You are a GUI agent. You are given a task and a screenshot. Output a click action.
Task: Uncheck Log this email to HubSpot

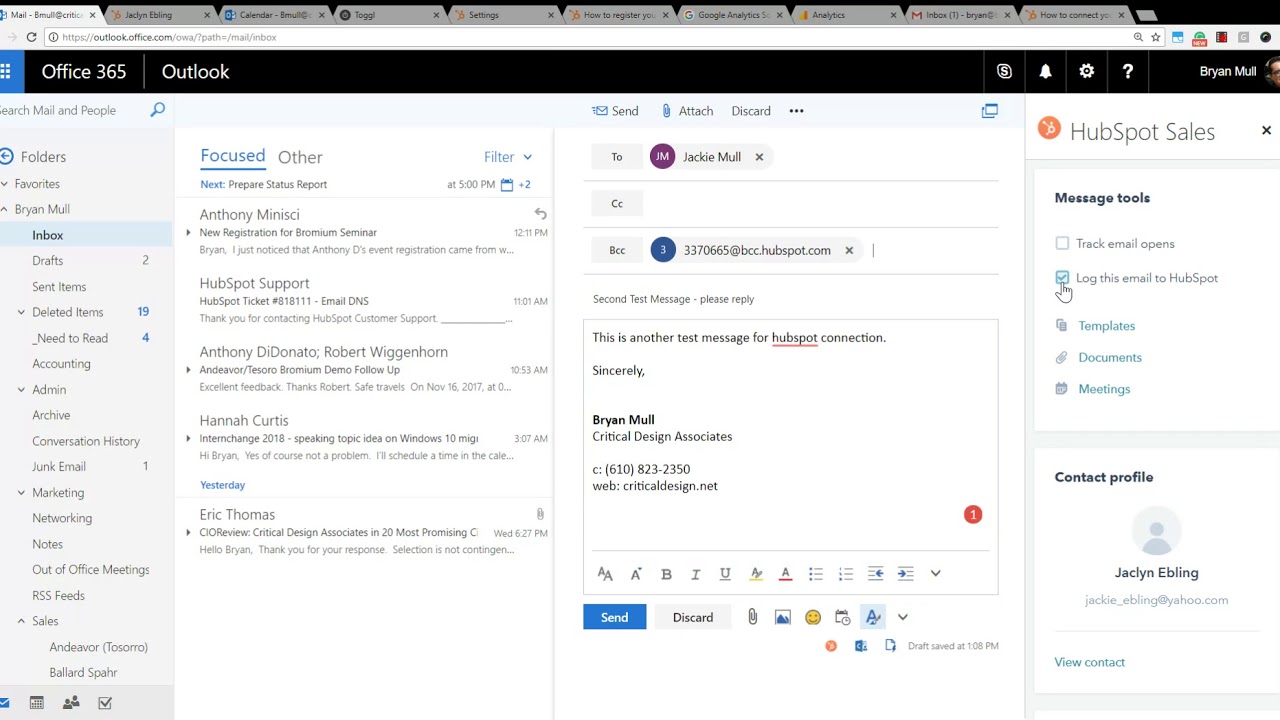tap(1062, 278)
